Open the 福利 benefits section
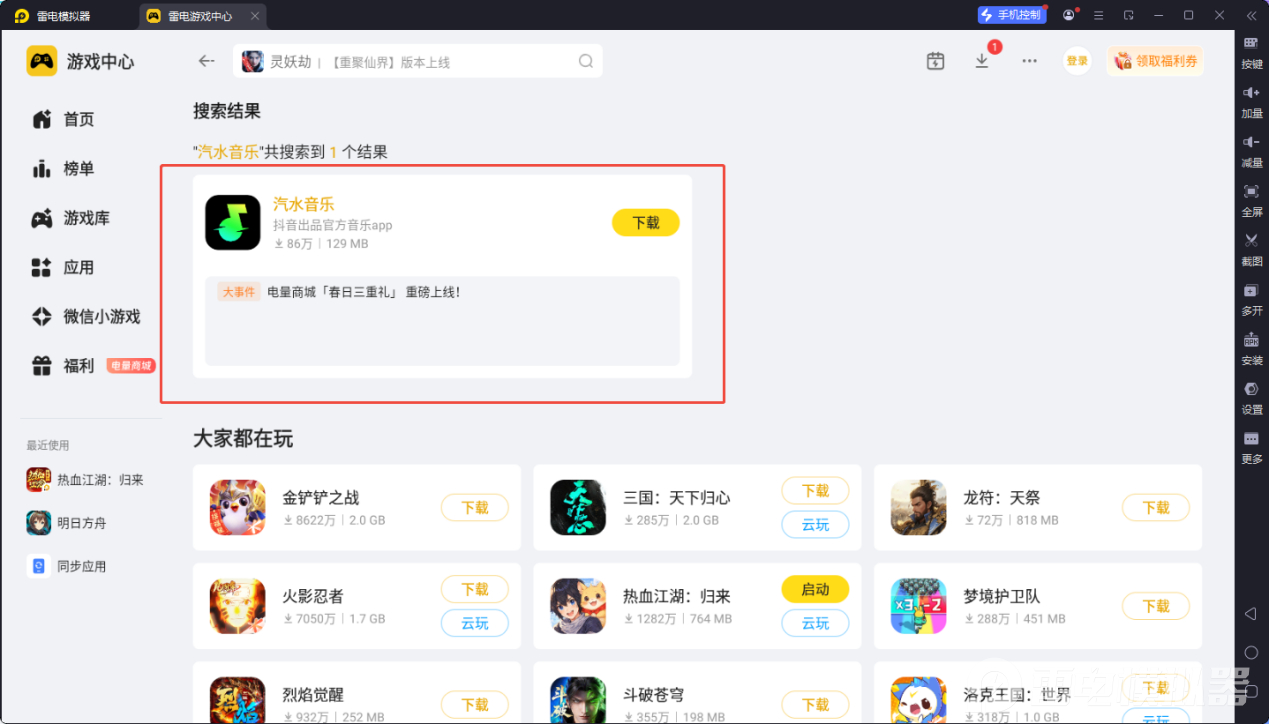The height and width of the screenshot is (724, 1269). (63, 366)
